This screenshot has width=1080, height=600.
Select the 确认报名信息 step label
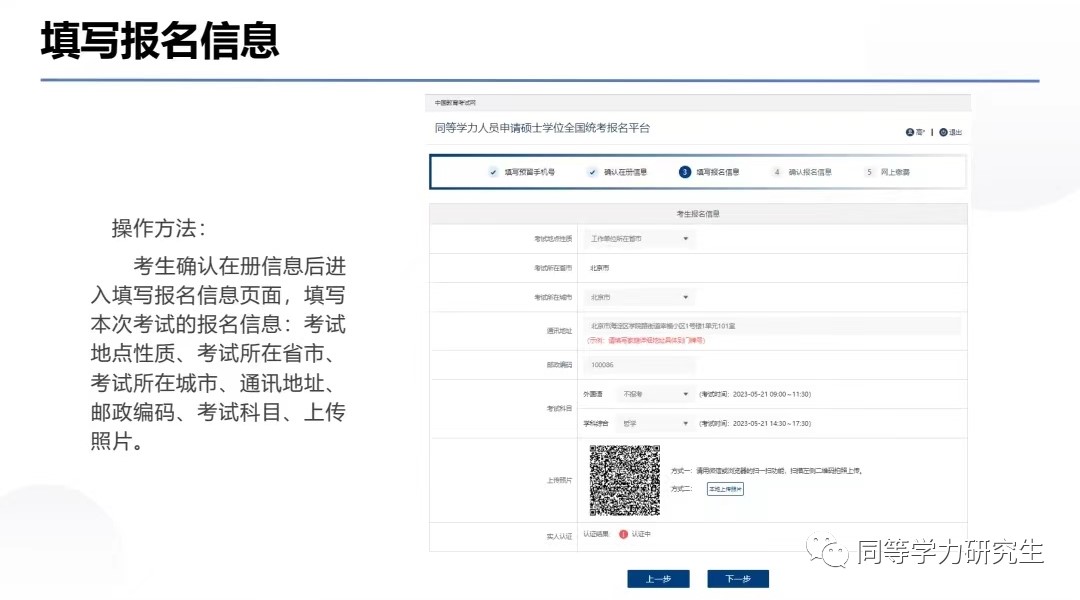tap(810, 172)
